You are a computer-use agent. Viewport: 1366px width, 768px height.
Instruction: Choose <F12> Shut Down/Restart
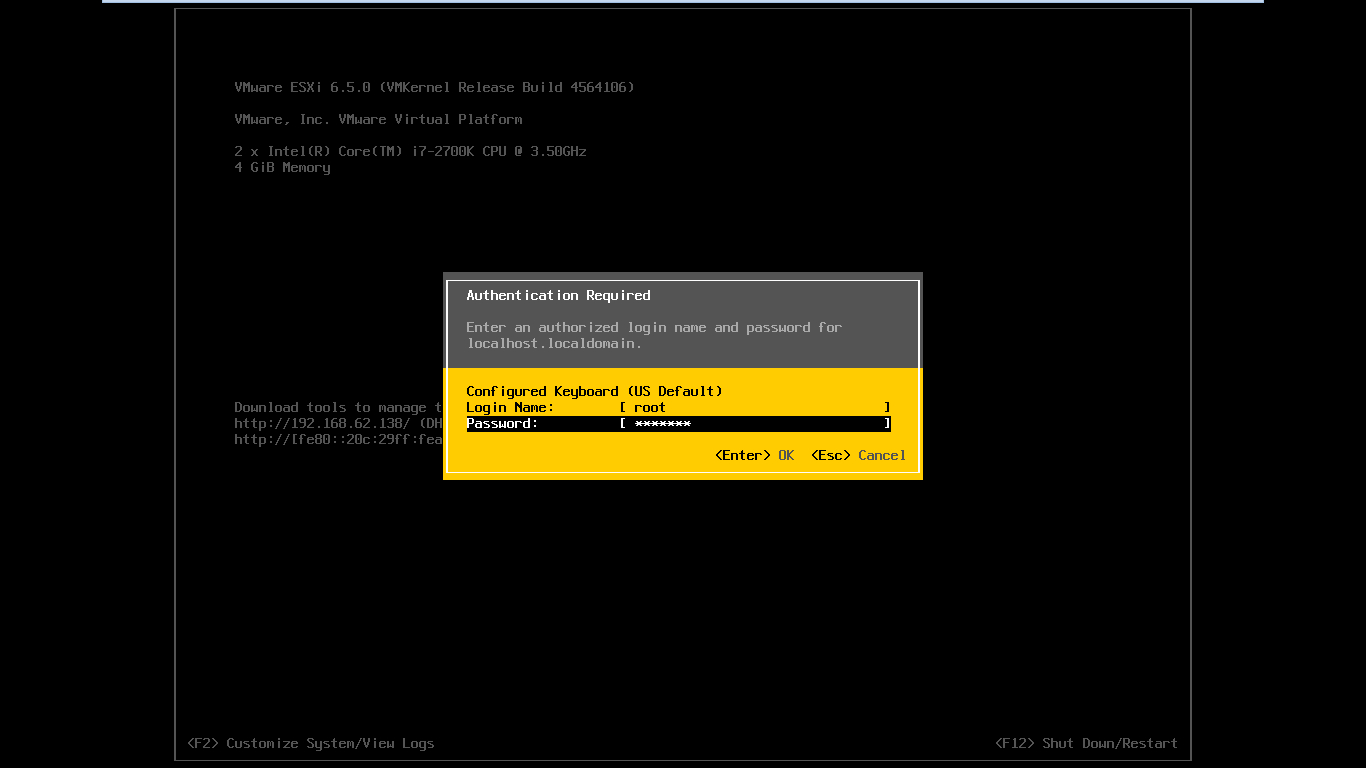point(1087,743)
